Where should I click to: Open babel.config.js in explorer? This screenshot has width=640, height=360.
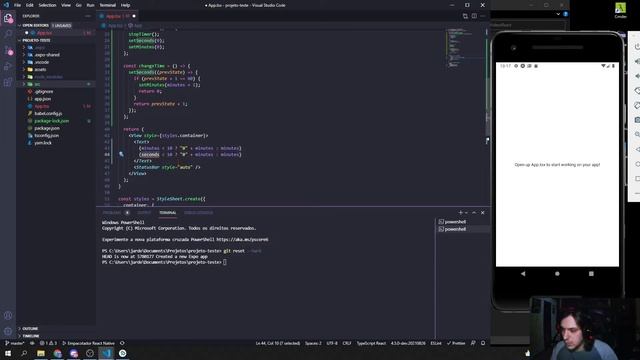[x=48, y=113]
